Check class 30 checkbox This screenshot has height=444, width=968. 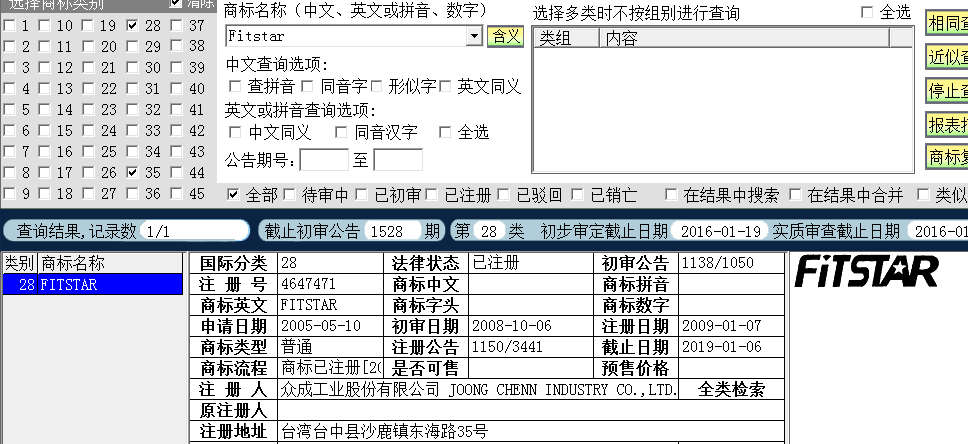tap(132, 67)
